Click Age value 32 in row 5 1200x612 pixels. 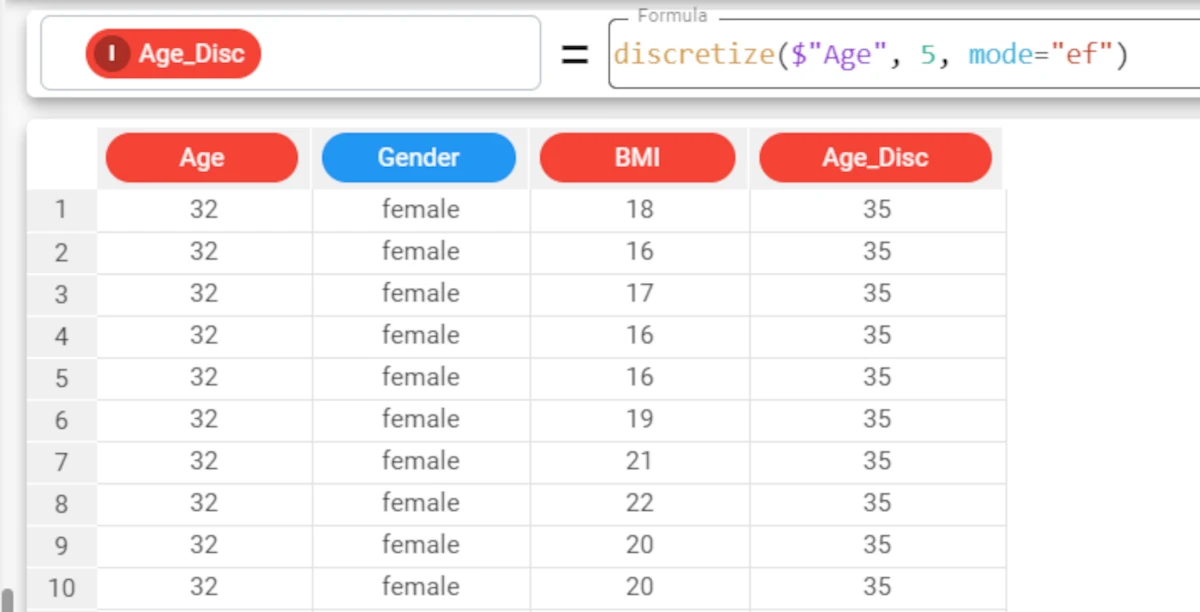204,377
